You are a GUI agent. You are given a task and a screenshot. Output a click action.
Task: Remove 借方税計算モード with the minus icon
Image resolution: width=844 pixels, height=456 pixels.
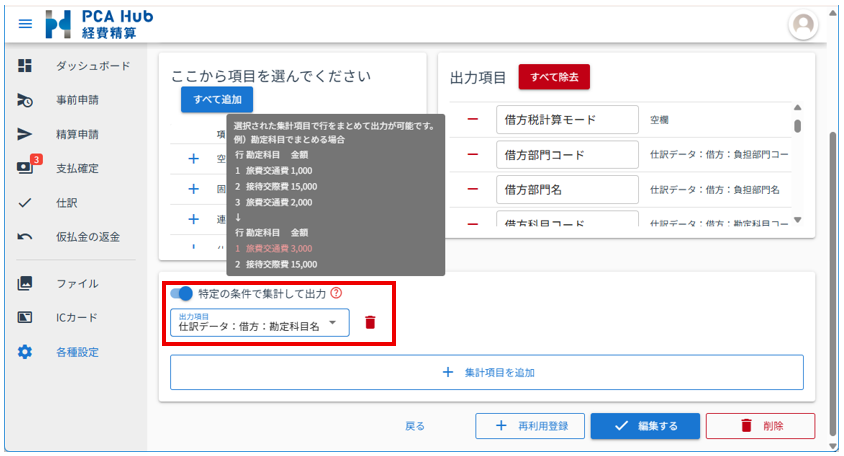pyautogui.click(x=473, y=120)
